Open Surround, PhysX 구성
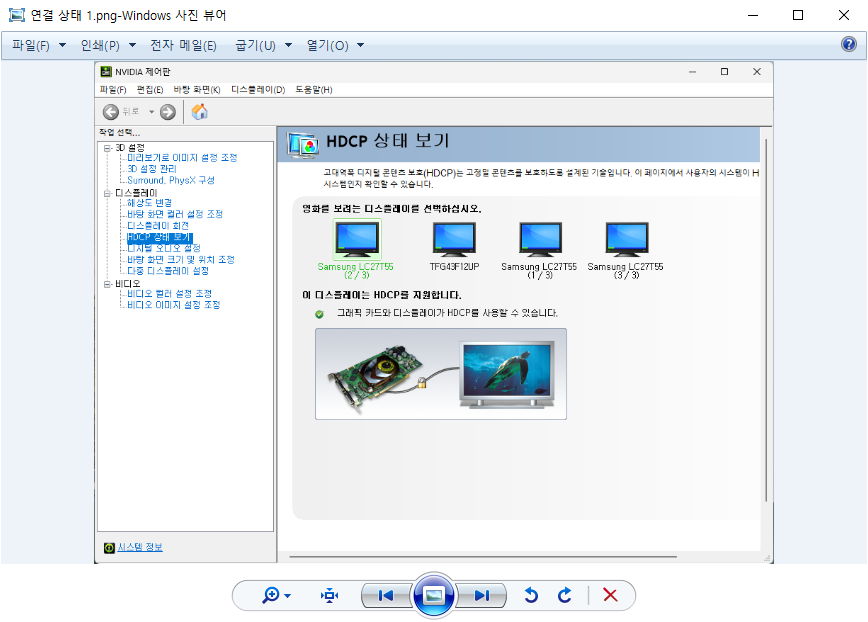The width and height of the screenshot is (868, 622). [x=171, y=180]
